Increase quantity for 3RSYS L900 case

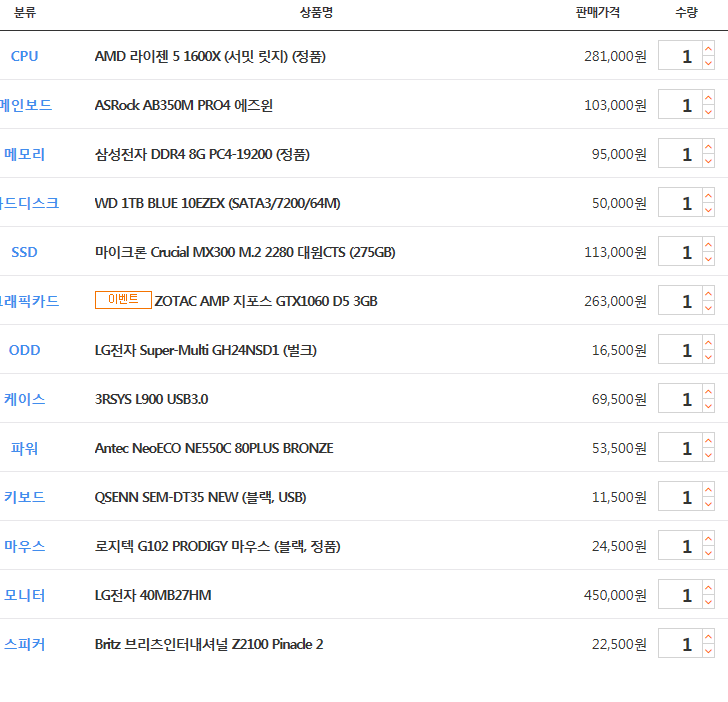click(x=708, y=392)
